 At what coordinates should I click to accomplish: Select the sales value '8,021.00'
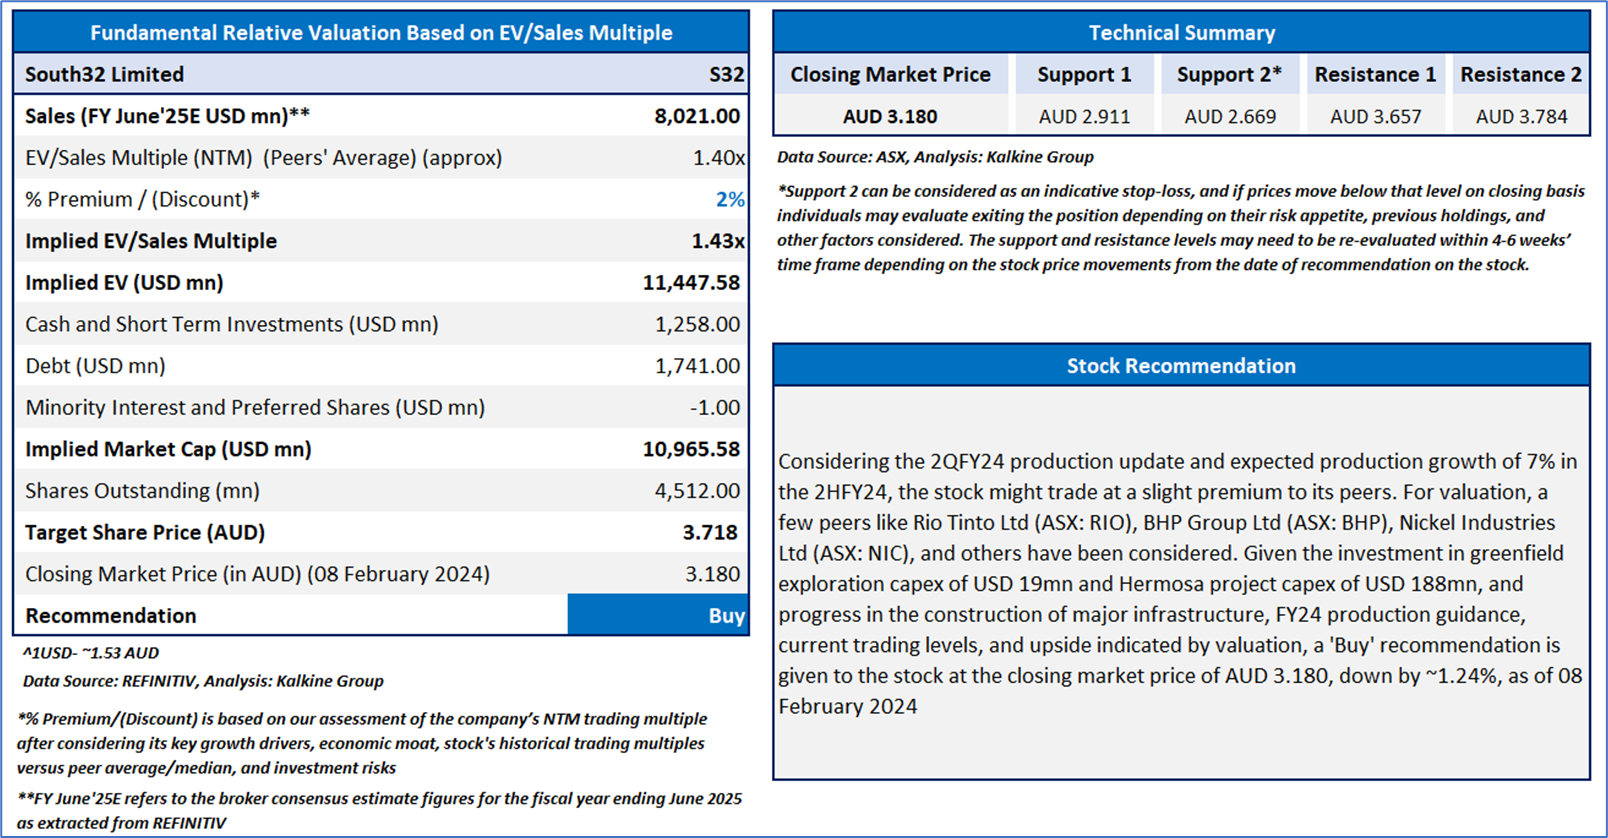pyautogui.click(x=697, y=116)
